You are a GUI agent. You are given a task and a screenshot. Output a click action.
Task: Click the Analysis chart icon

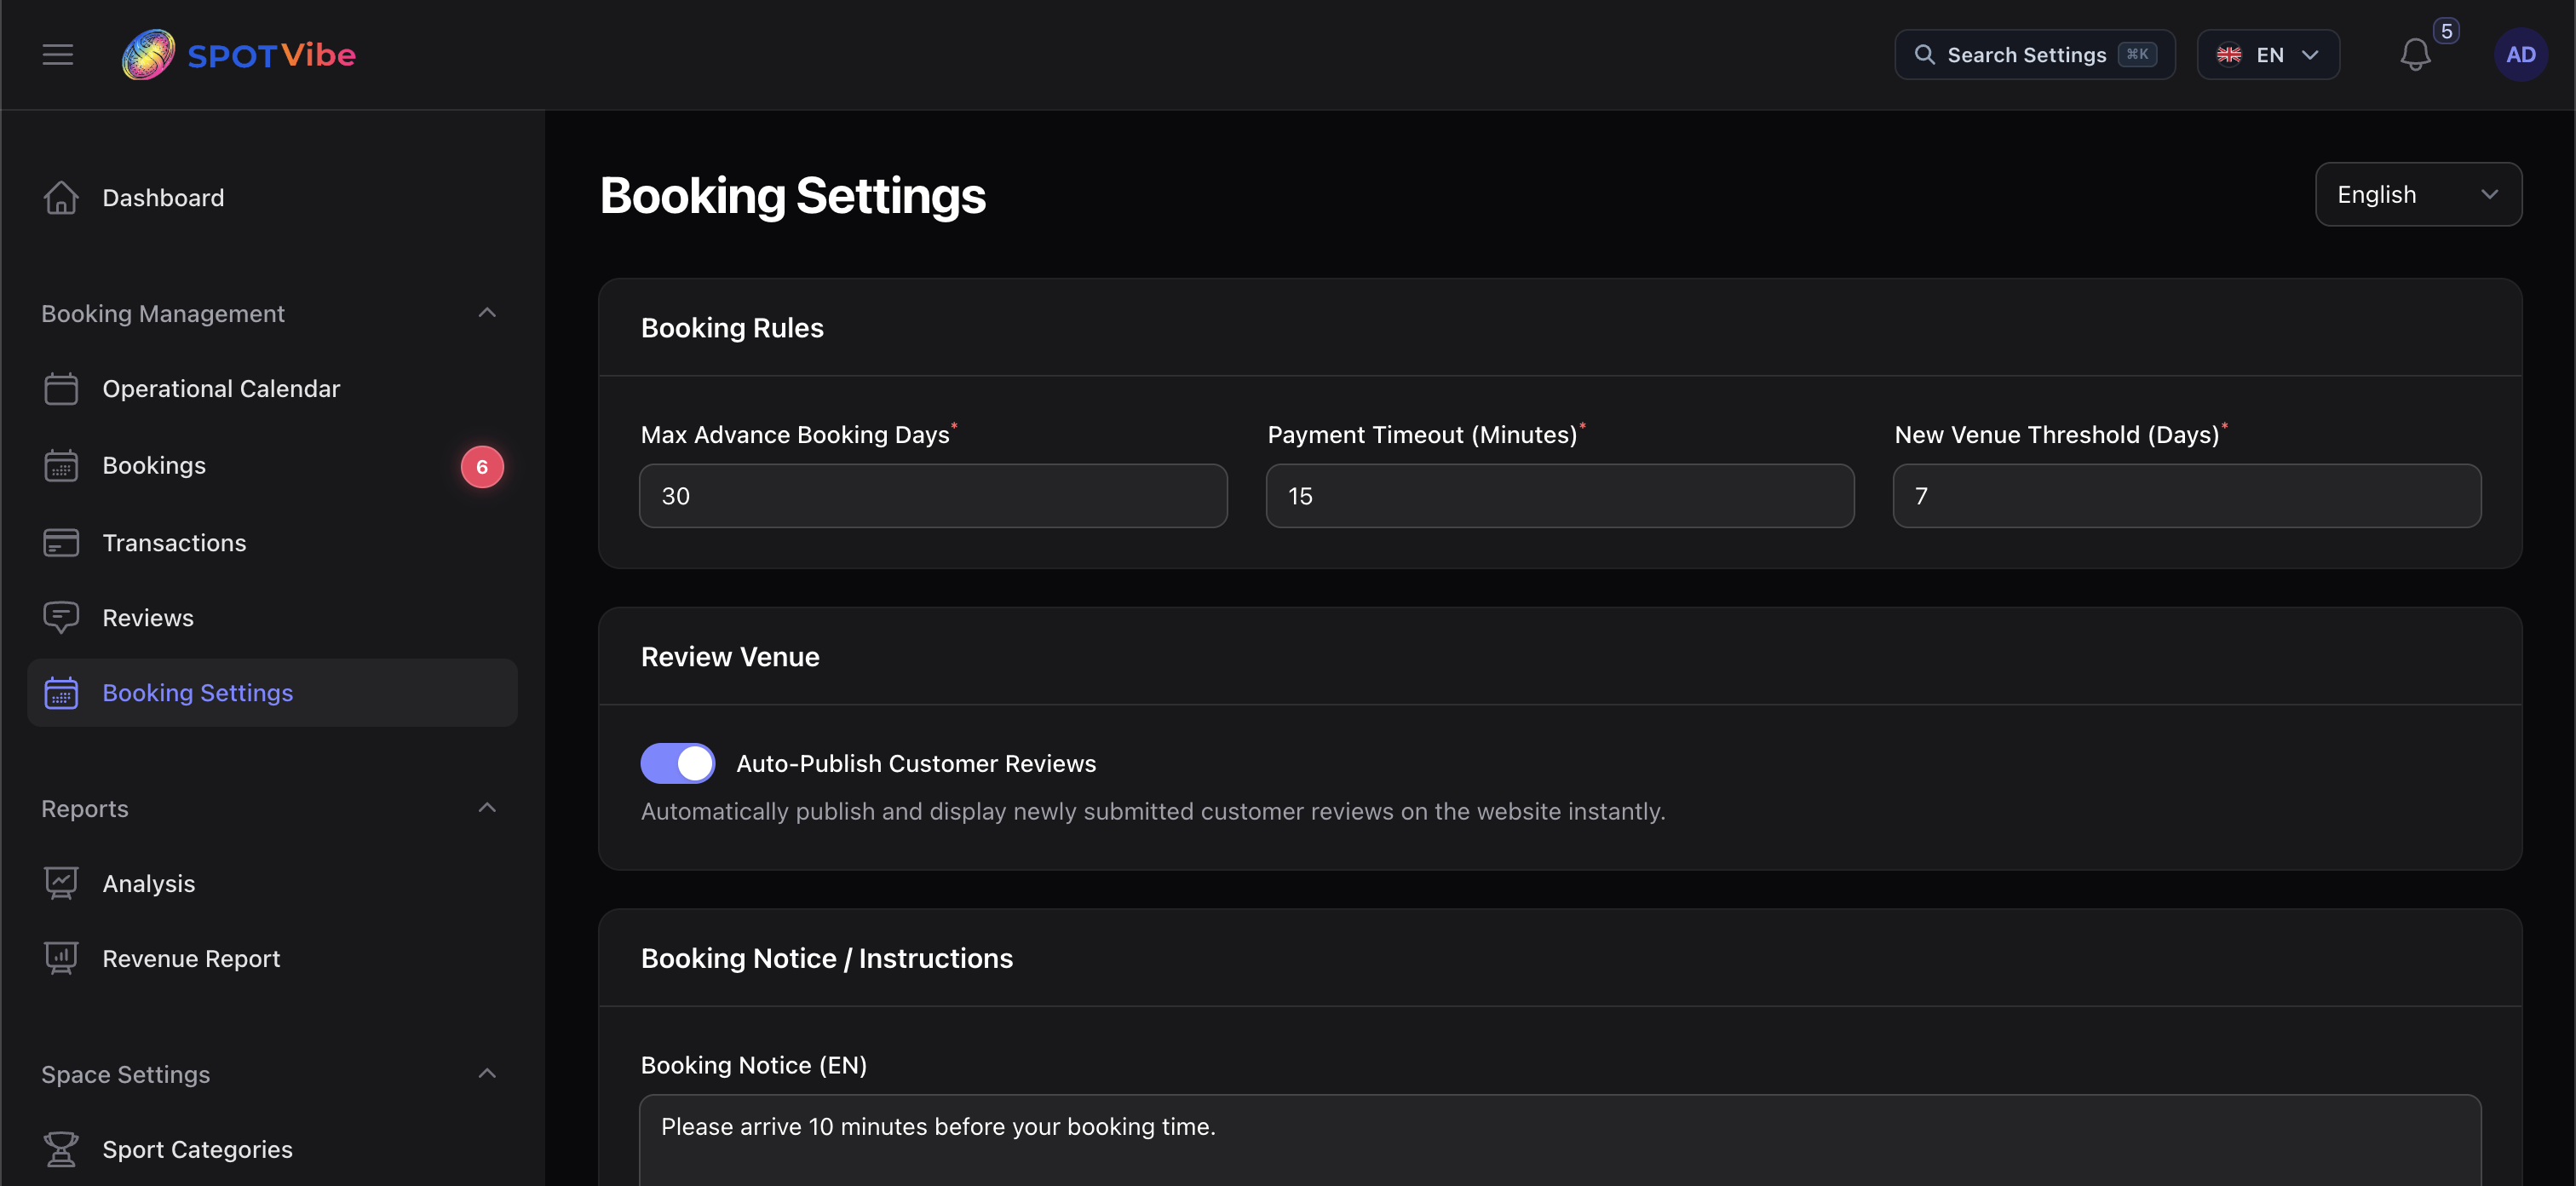point(61,883)
